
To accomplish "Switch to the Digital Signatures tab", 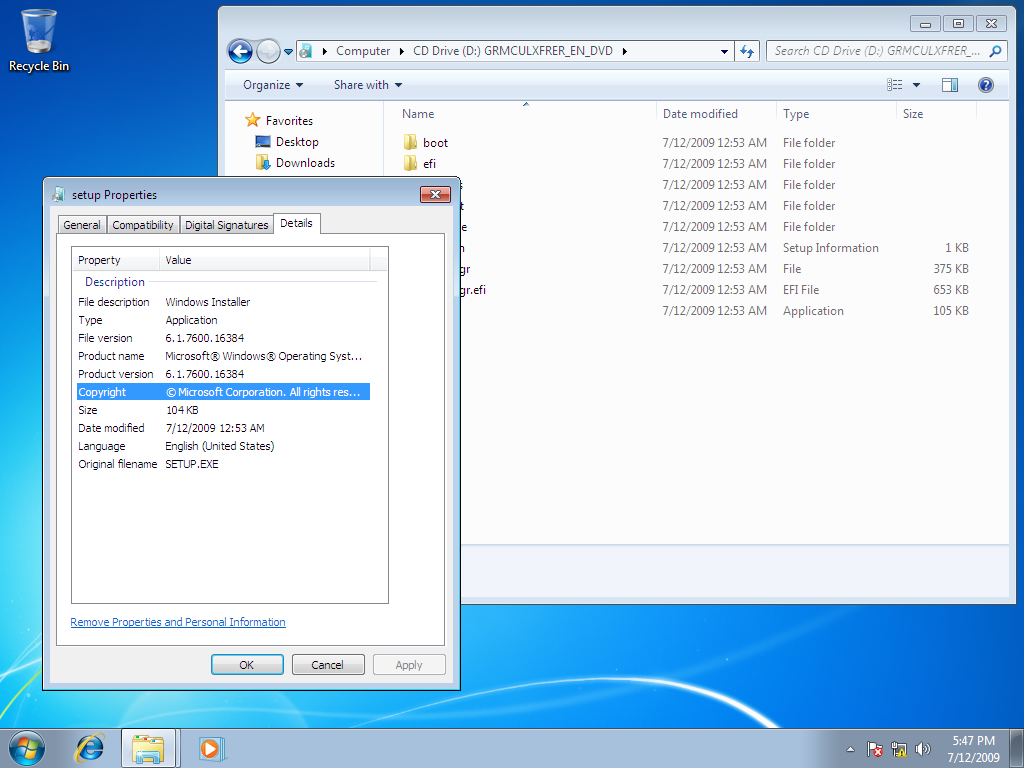I will tap(227, 225).
